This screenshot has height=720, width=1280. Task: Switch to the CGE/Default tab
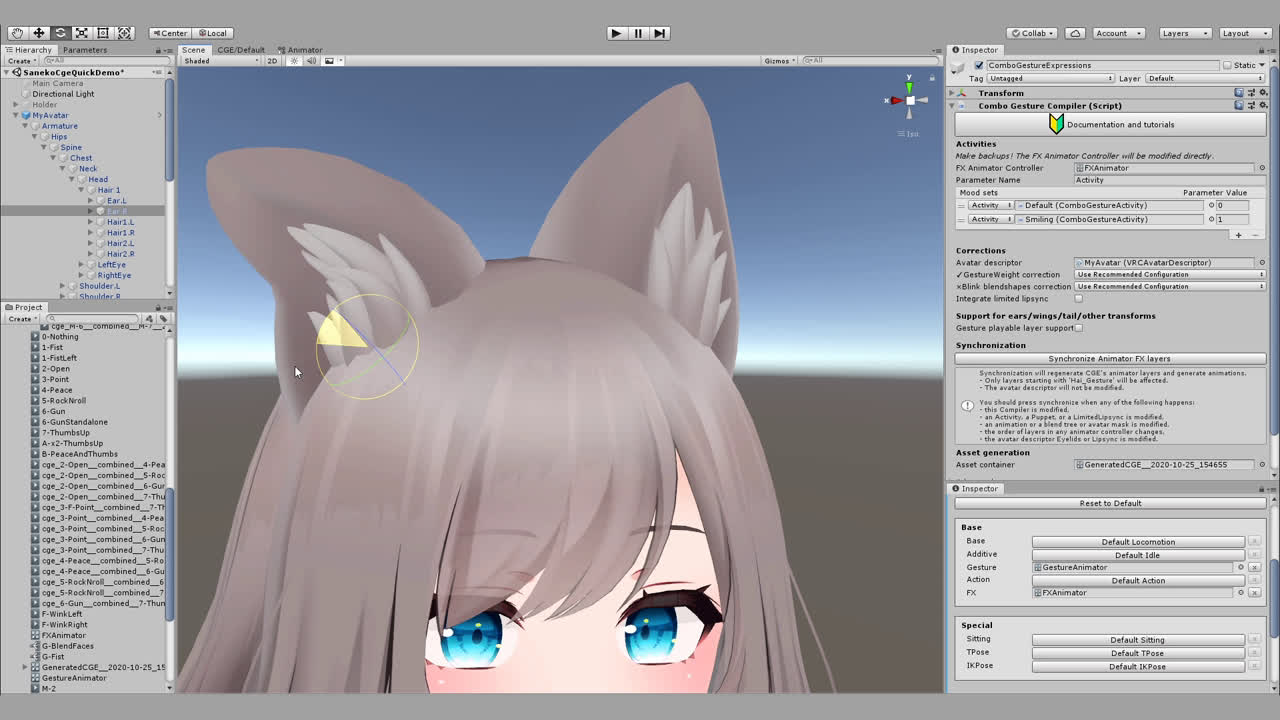click(241, 50)
